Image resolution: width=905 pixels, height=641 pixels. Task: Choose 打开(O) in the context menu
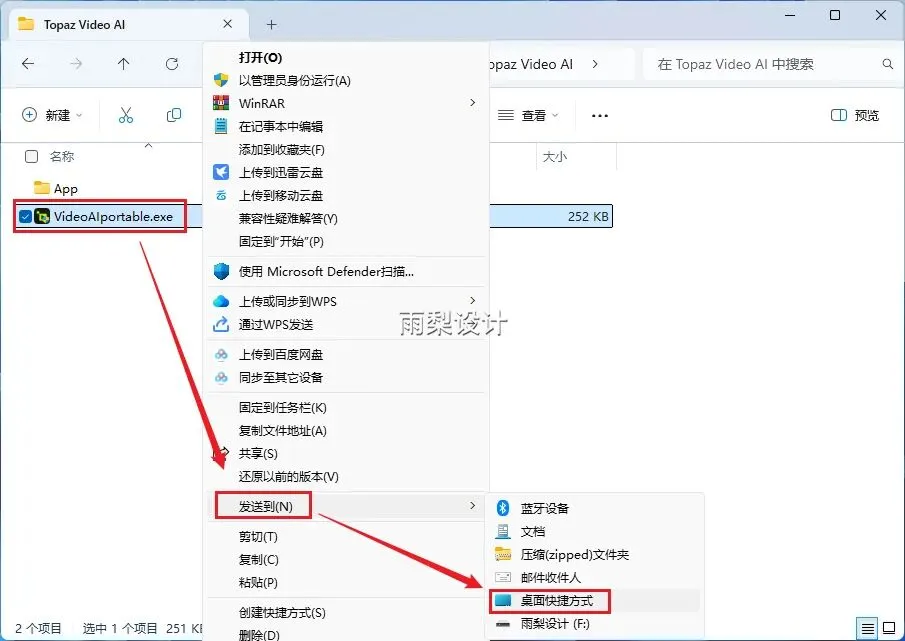tap(346, 58)
